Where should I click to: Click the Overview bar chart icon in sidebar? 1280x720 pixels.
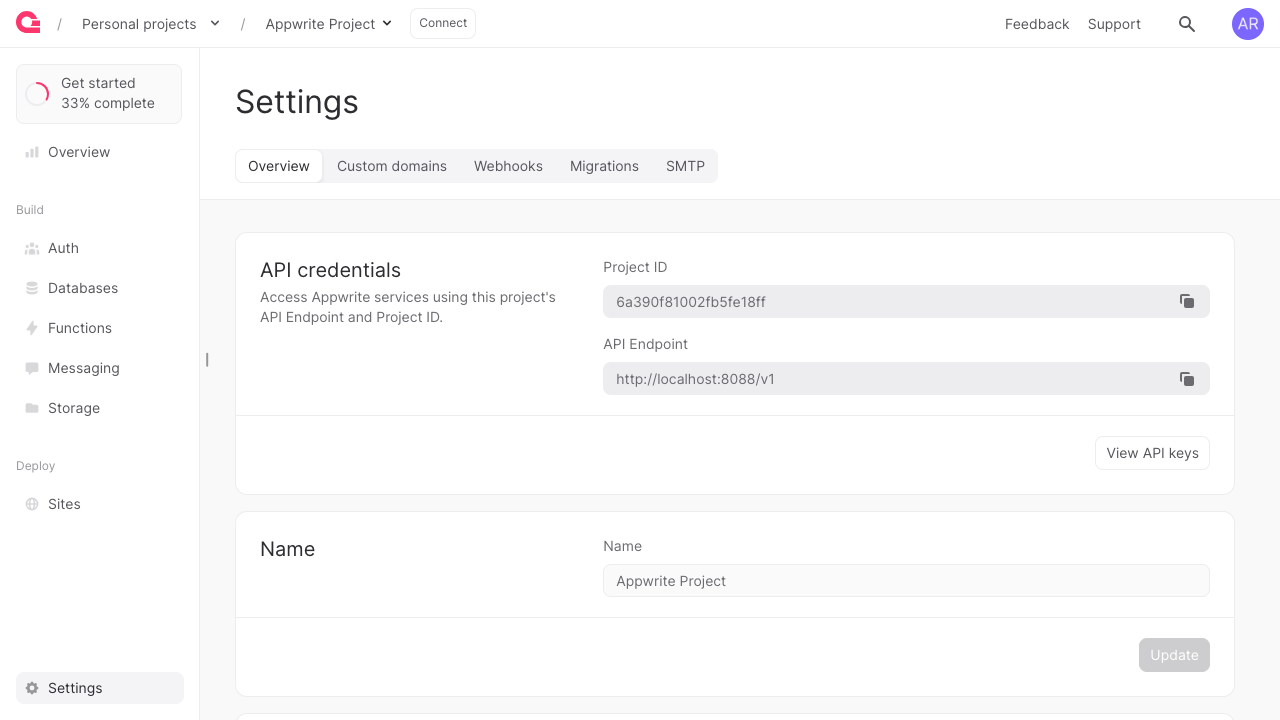point(32,152)
